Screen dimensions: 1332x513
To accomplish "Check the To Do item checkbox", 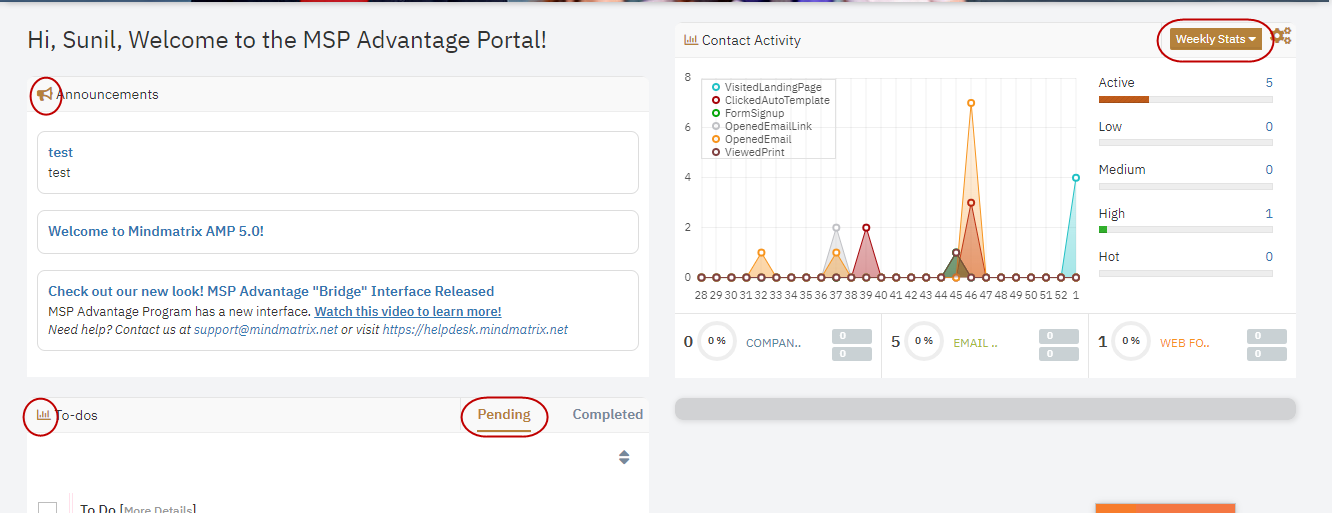I will pos(47,508).
